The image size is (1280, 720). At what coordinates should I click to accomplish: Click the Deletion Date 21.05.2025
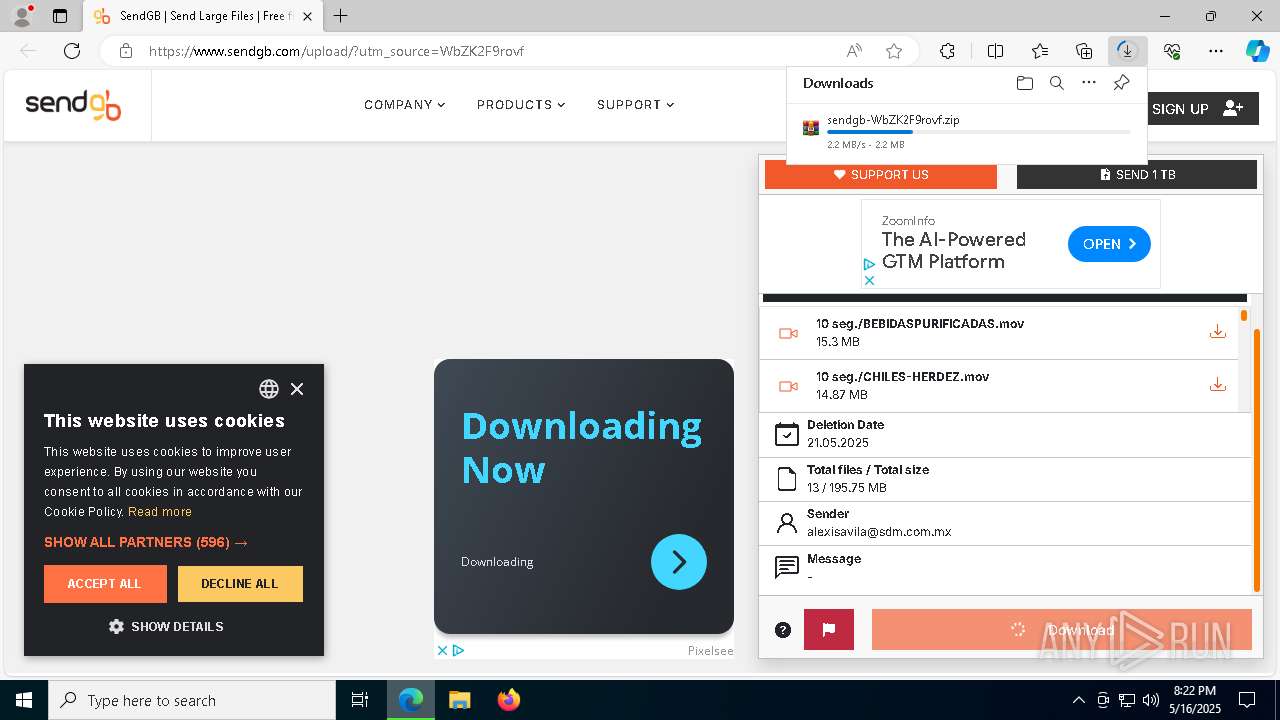point(838,443)
